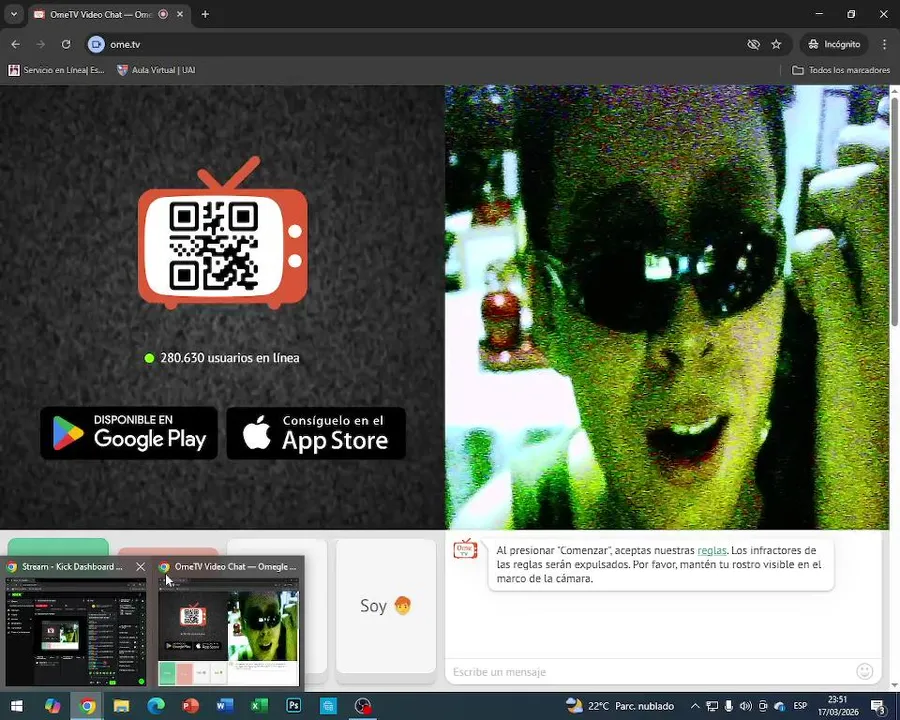Screen dimensions: 900x720
Task: Open the Chrome three-dot menu
Action: (884, 44)
